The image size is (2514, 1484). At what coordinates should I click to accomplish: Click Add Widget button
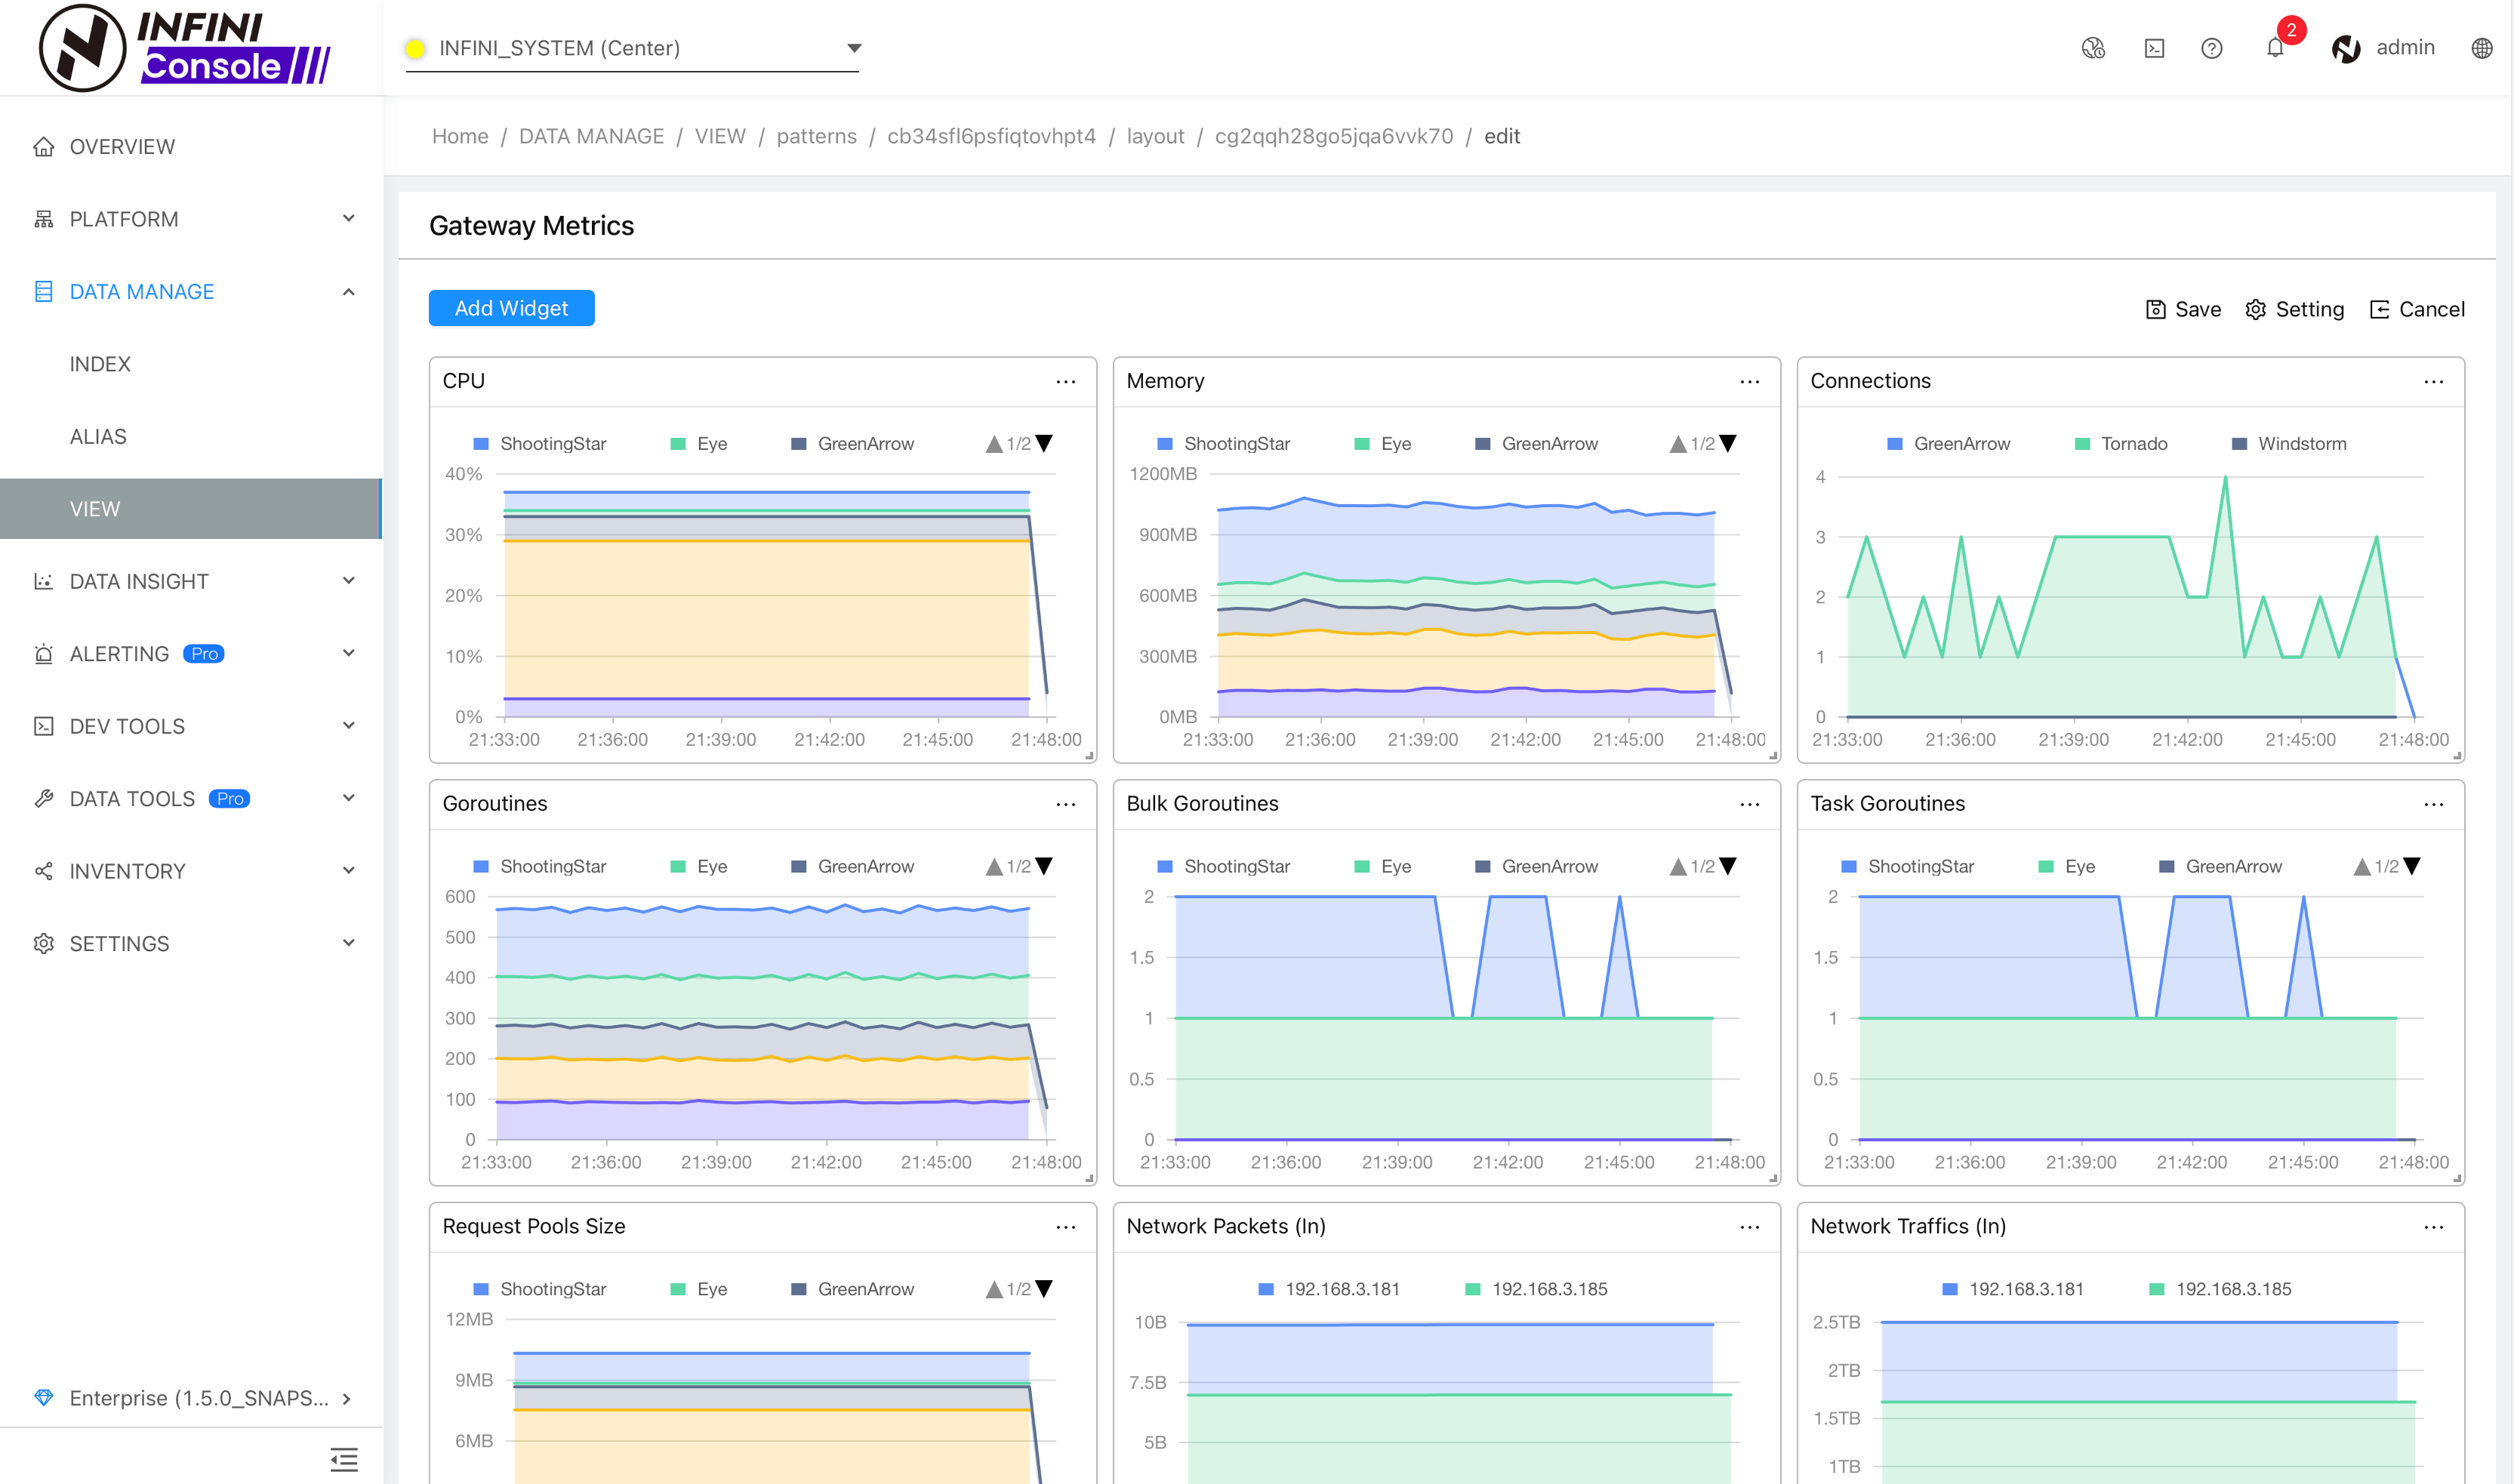point(510,307)
